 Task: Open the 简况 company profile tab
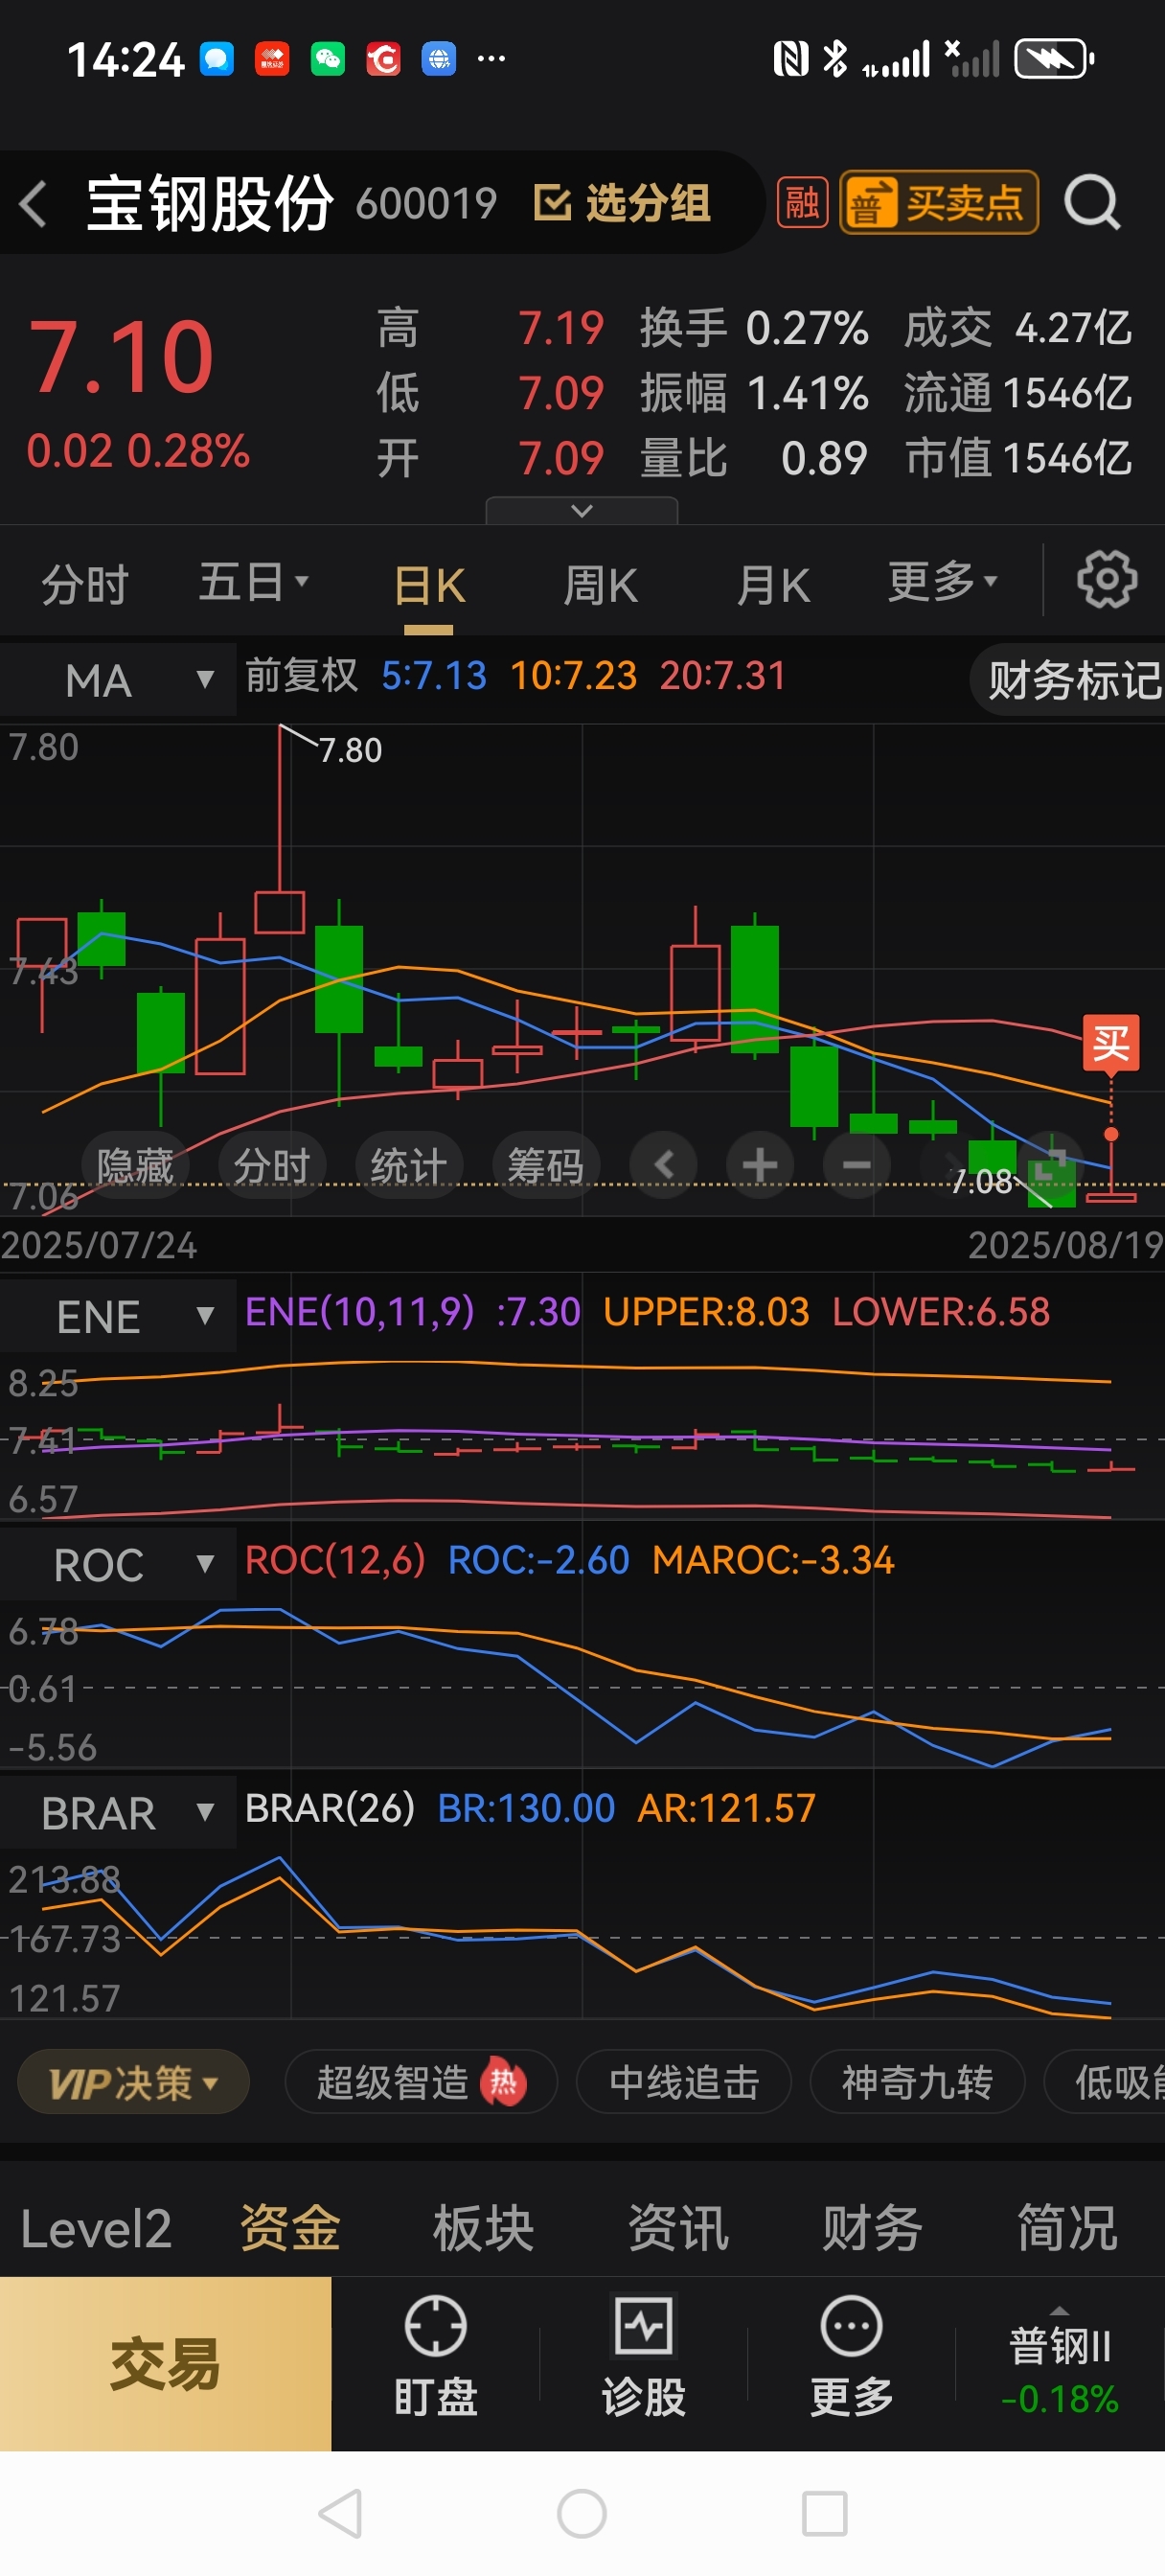1067,2229
